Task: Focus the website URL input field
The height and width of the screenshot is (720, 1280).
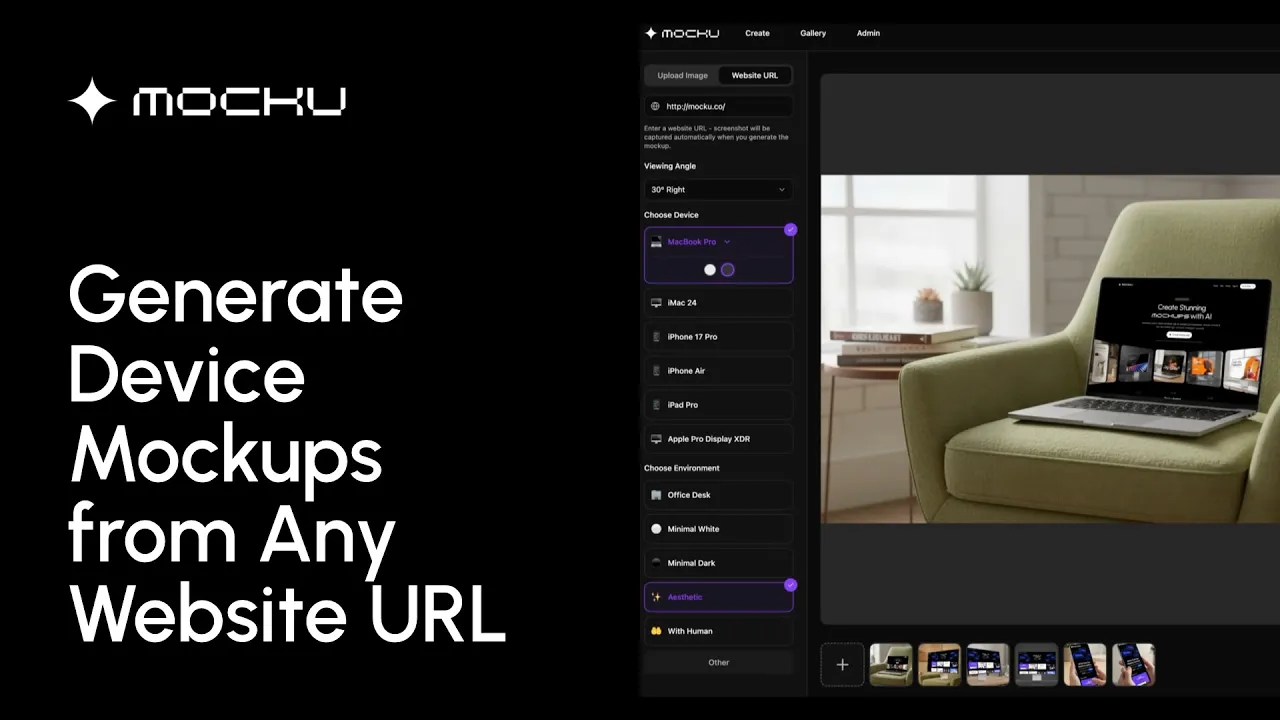Action: (x=718, y=106)
